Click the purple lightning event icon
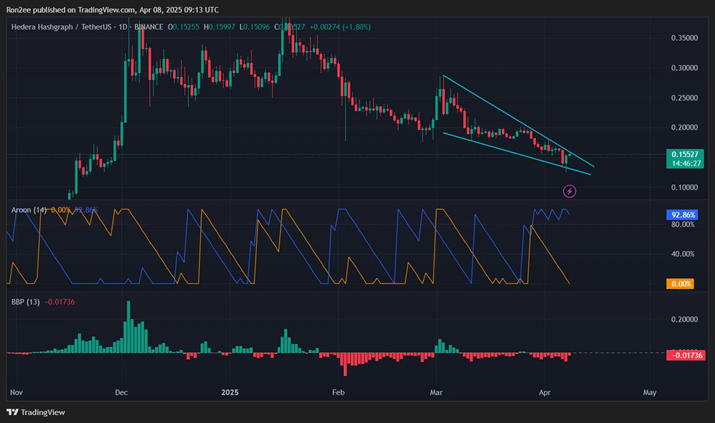This screenshot has height=423, width=715. click(569, 190)
